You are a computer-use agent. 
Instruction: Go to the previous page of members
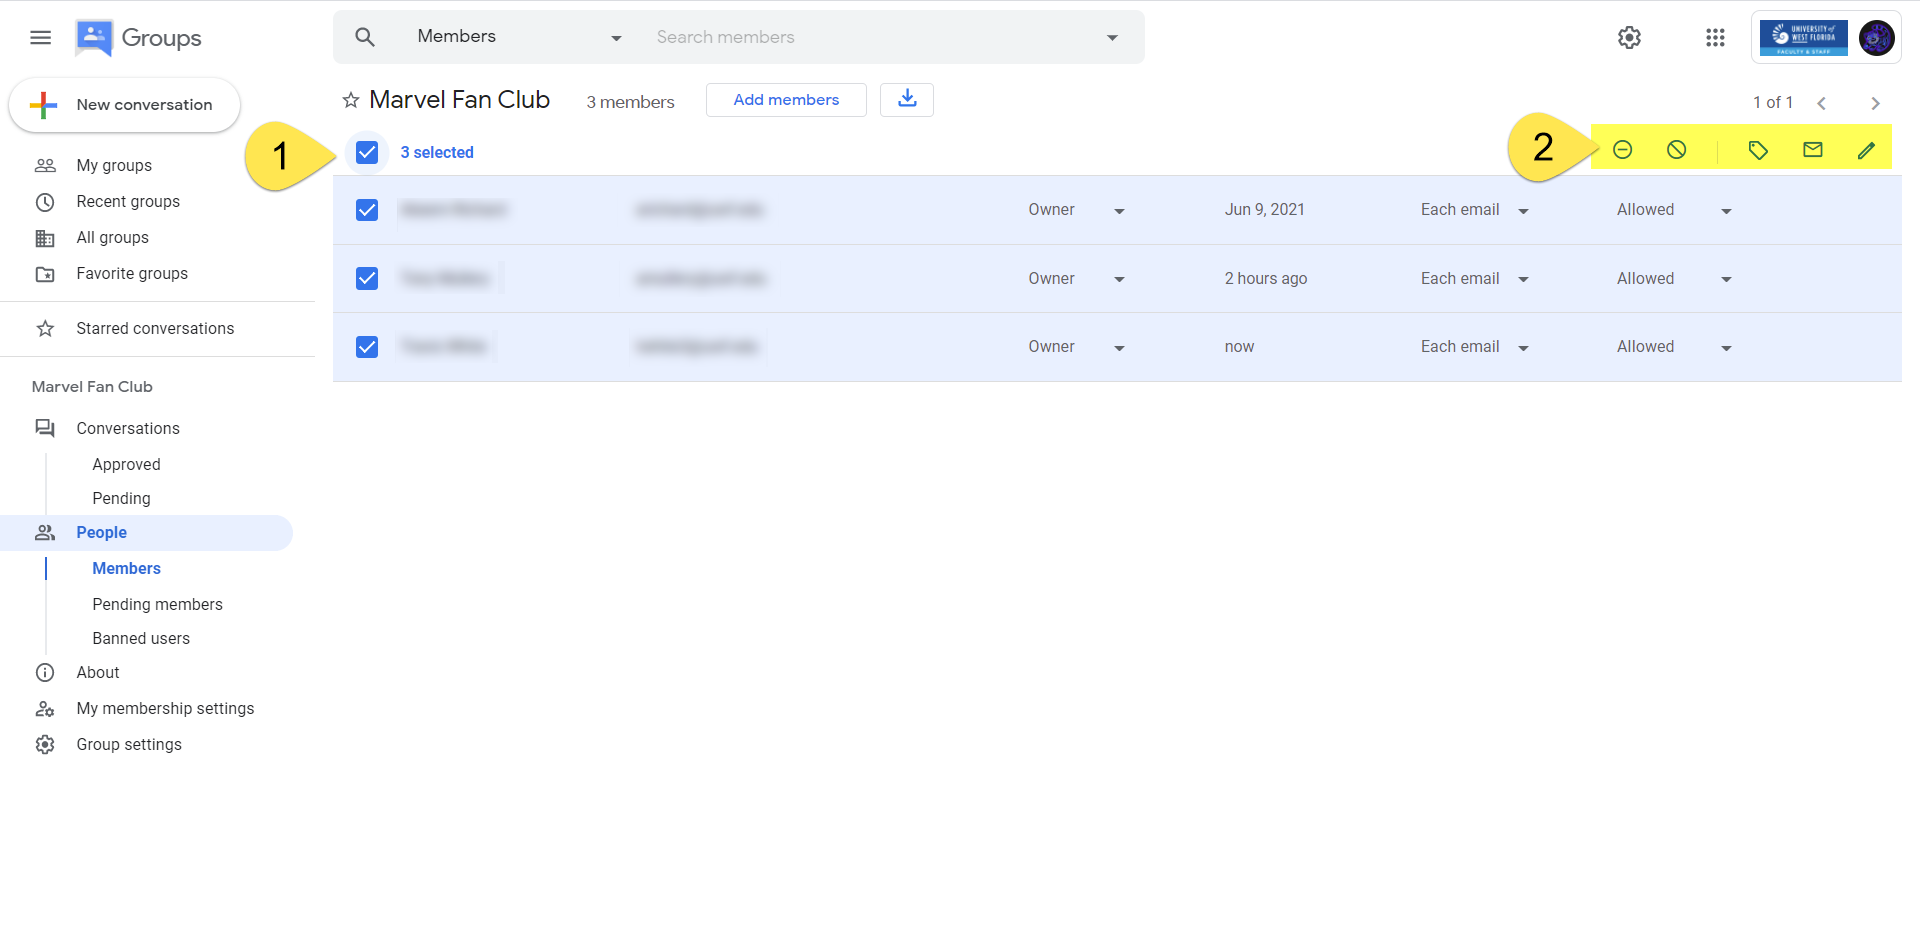pyautogui.click(x=1822, y=103)
